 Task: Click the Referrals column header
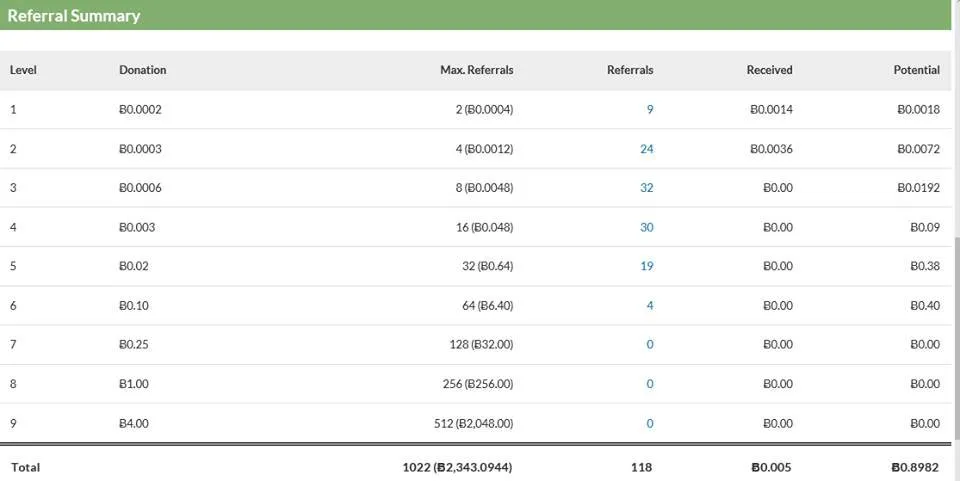tap(630, 70)
